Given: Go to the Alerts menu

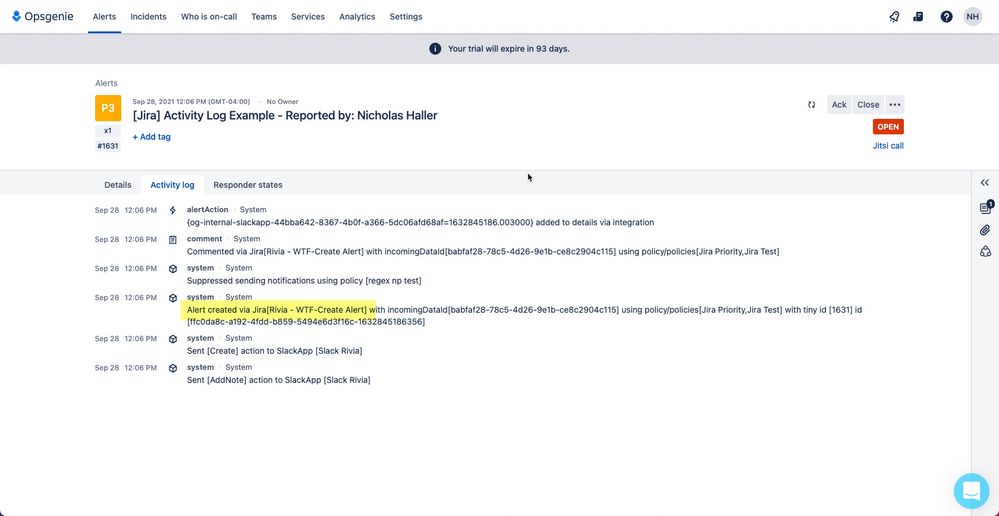Looking at the screenshot, I should point(104,17).
